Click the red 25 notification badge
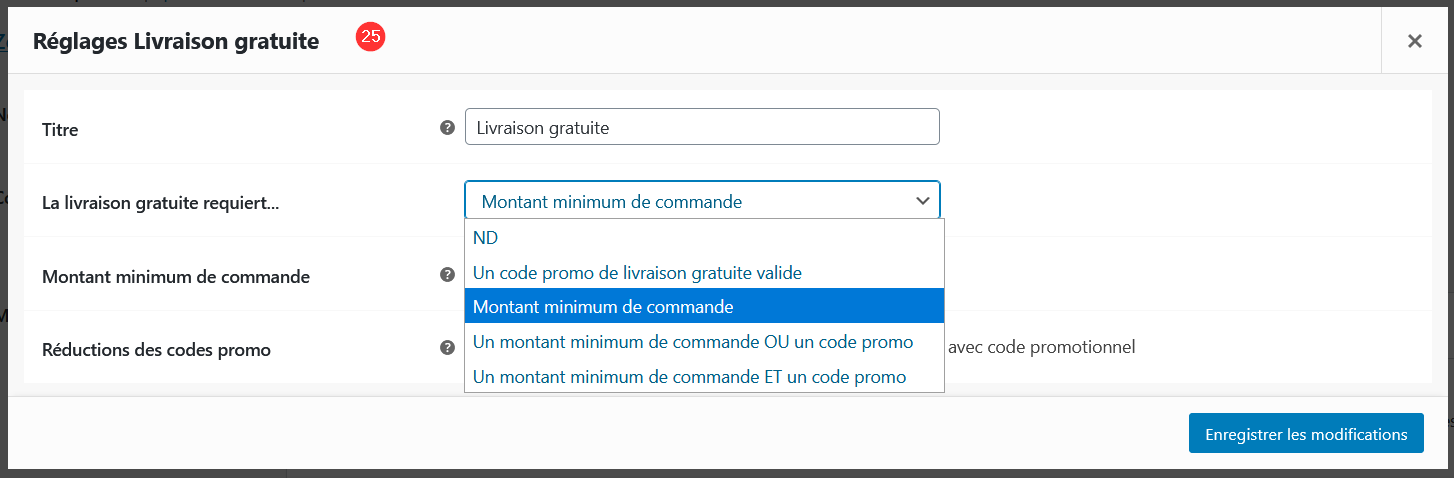Image resolution: width=1454 pixels, height=478 pixels. pos(371,37)
